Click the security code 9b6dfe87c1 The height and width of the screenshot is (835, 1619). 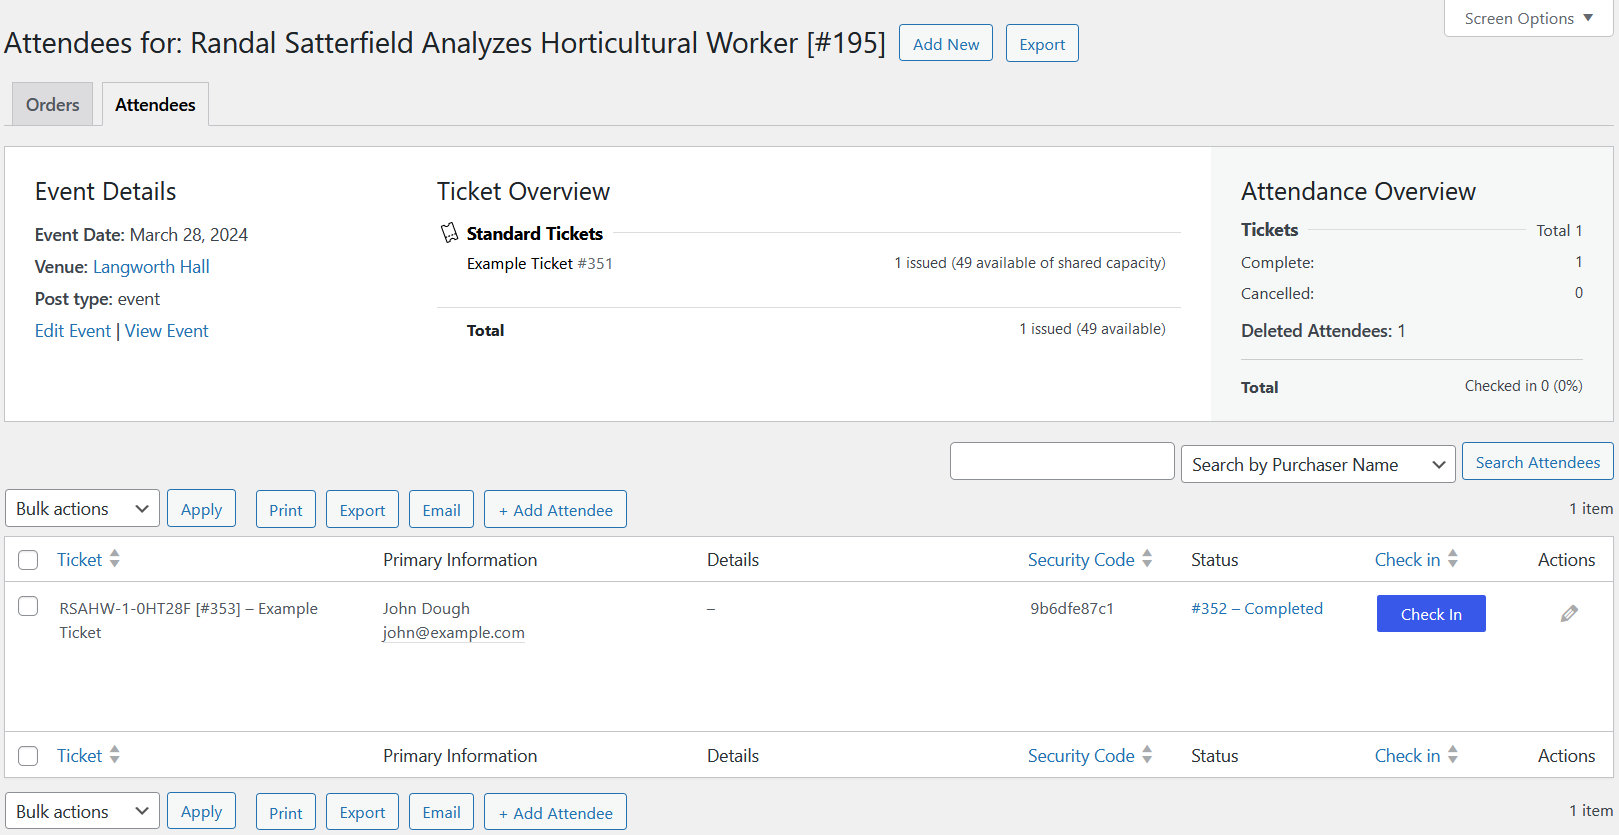[x=1072, y=608]
